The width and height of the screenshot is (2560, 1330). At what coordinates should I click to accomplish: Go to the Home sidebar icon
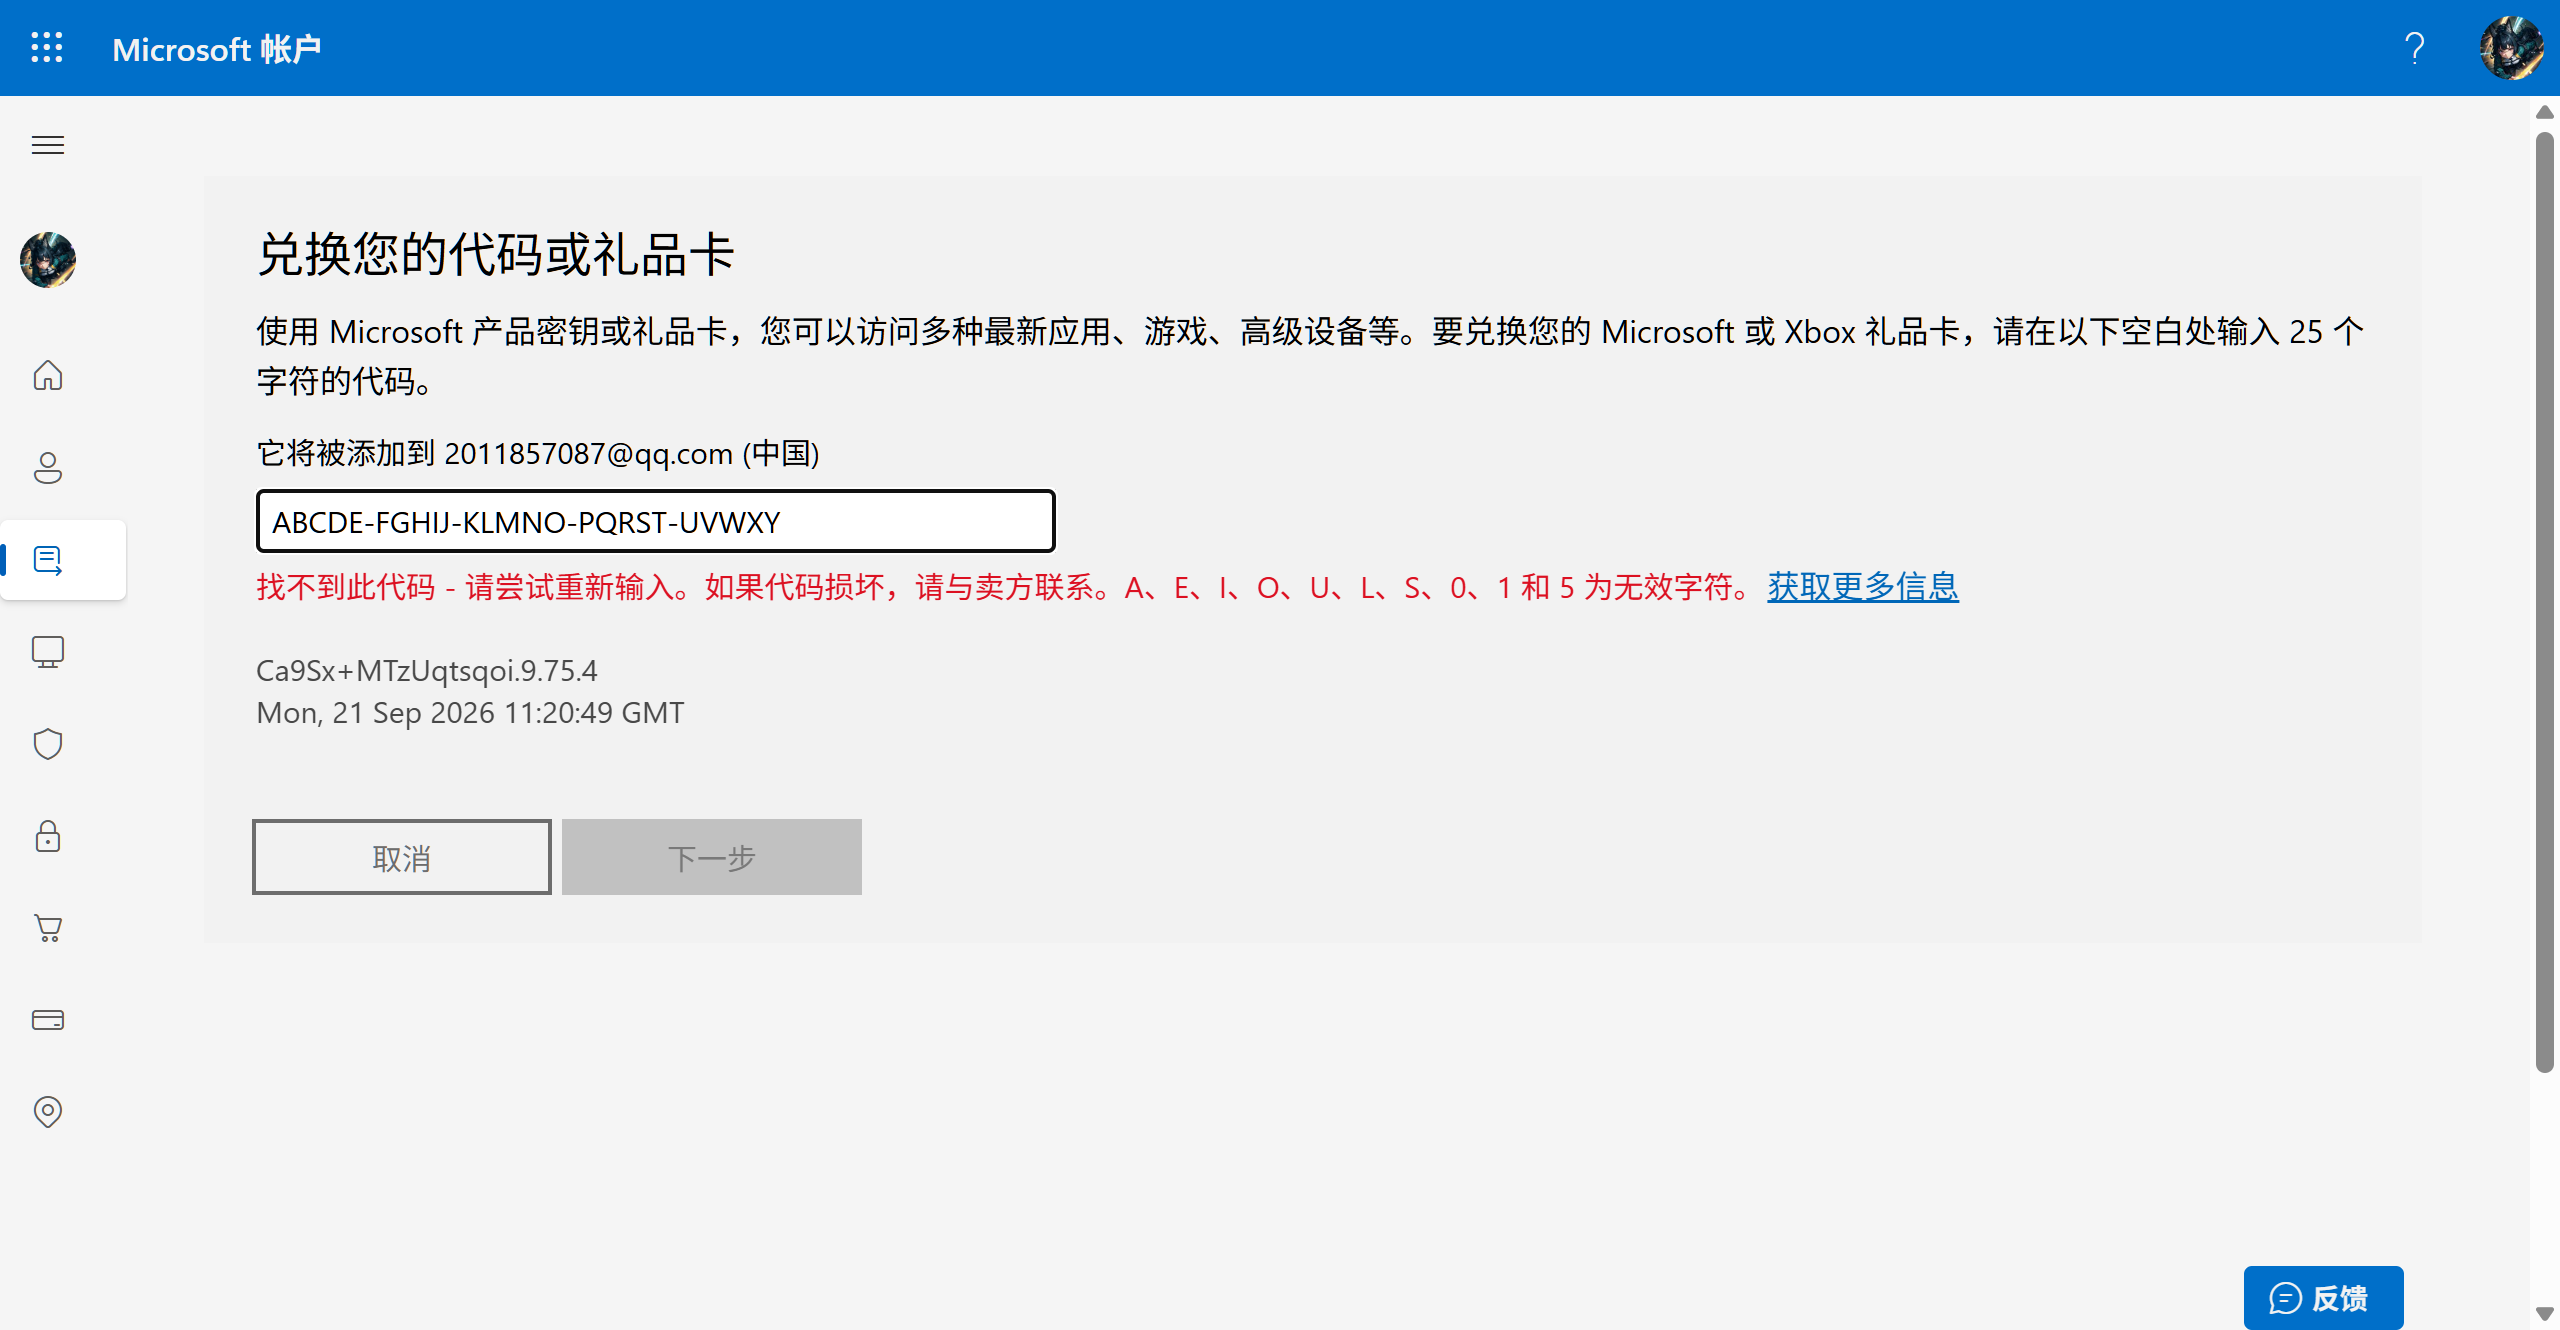click(x=48, y=376)
